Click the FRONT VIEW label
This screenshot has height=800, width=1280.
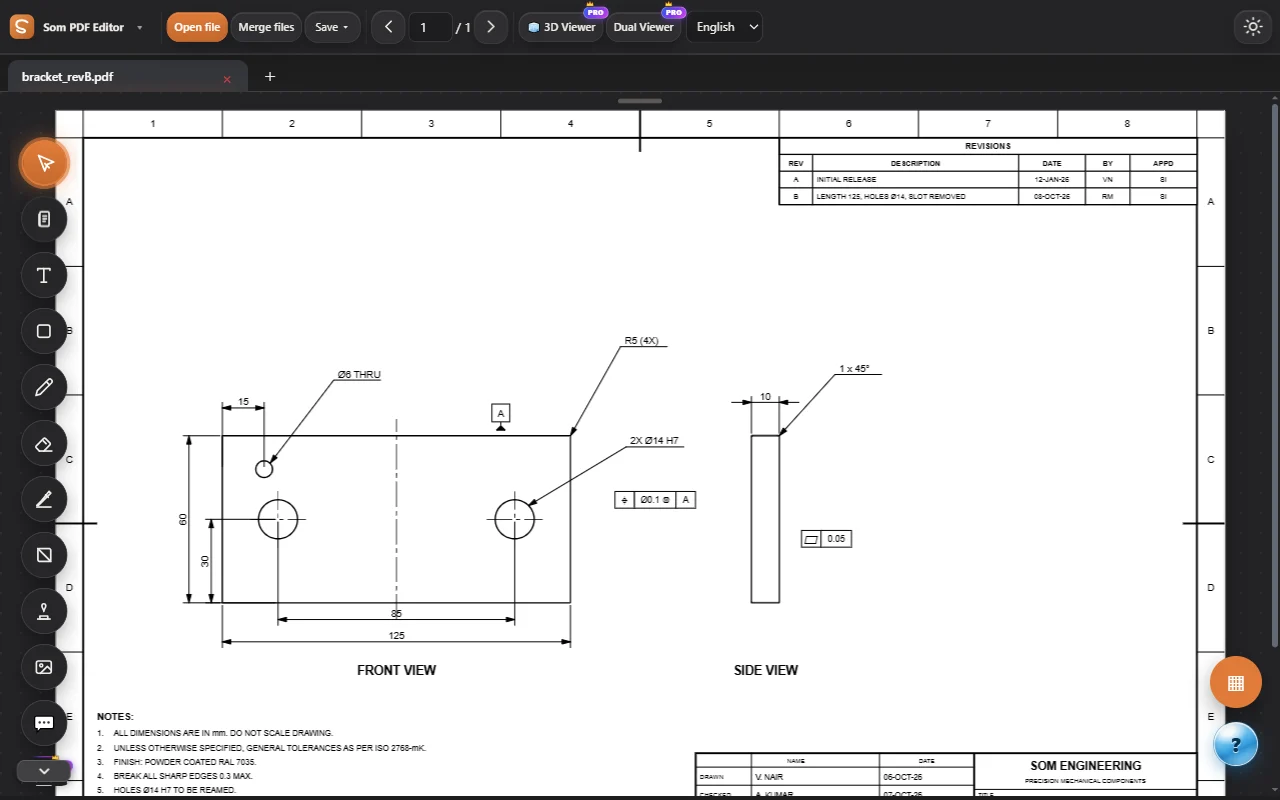[397, 670]
